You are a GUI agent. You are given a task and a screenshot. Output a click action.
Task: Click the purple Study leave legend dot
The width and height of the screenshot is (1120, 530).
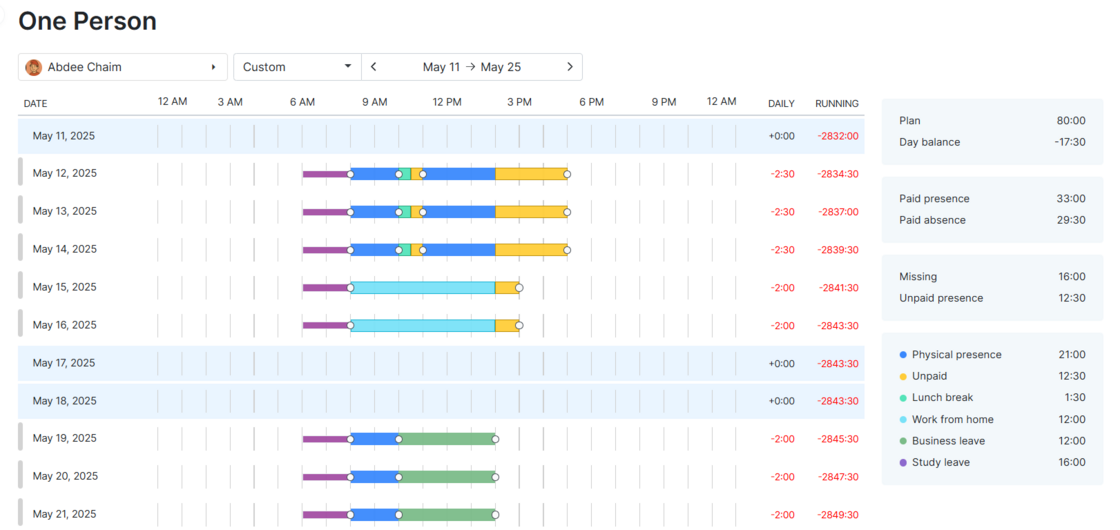point(903,463)
